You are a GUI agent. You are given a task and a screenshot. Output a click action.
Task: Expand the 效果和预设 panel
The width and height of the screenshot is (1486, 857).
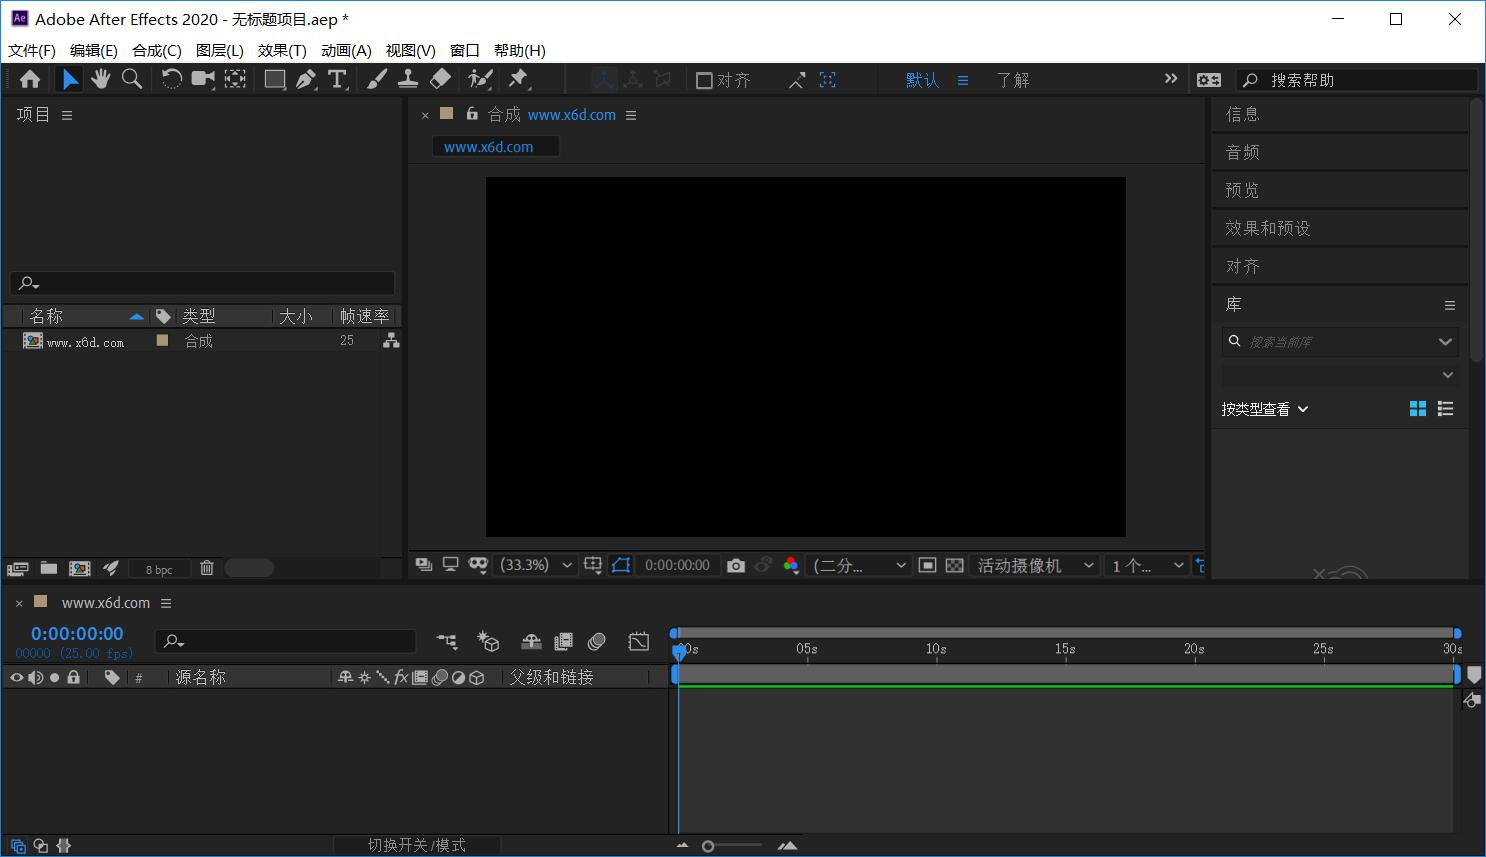click(x=1268, y=228)
